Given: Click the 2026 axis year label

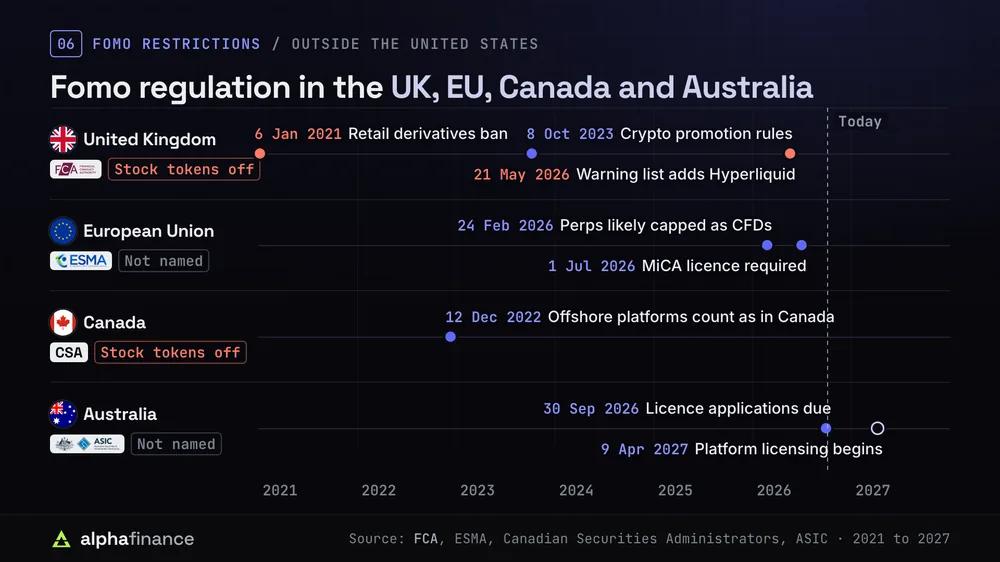Looking at the screenshot, I should click(774, 491).
